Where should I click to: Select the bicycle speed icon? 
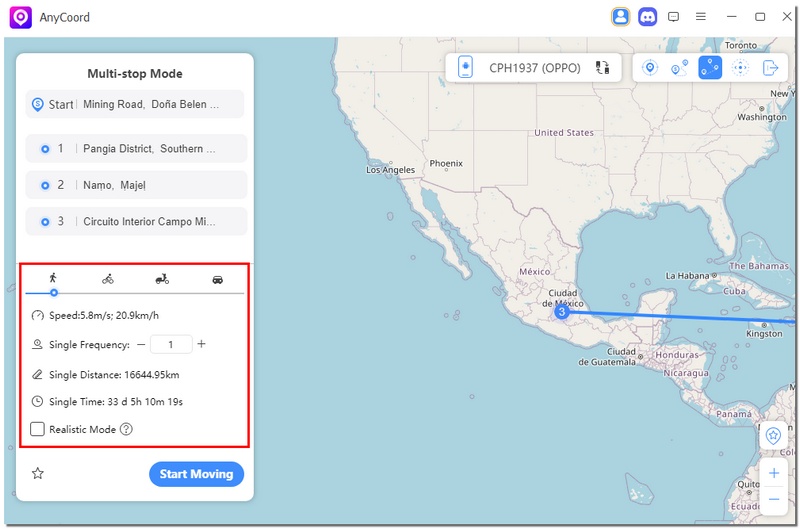(108, 279)
